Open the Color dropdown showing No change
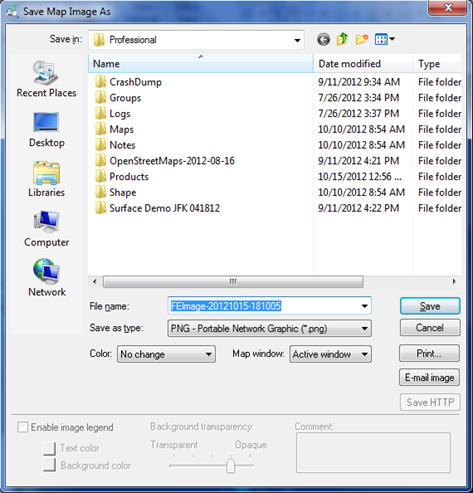This screenshot has width=473, height=493. click(x=166, y=354)
